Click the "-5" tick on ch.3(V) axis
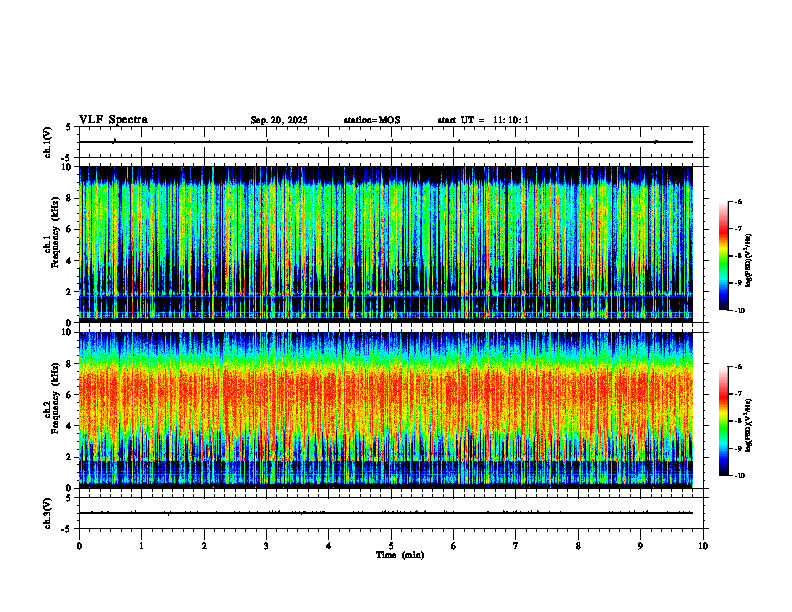The image size is (792, 612). click(67, 529)
